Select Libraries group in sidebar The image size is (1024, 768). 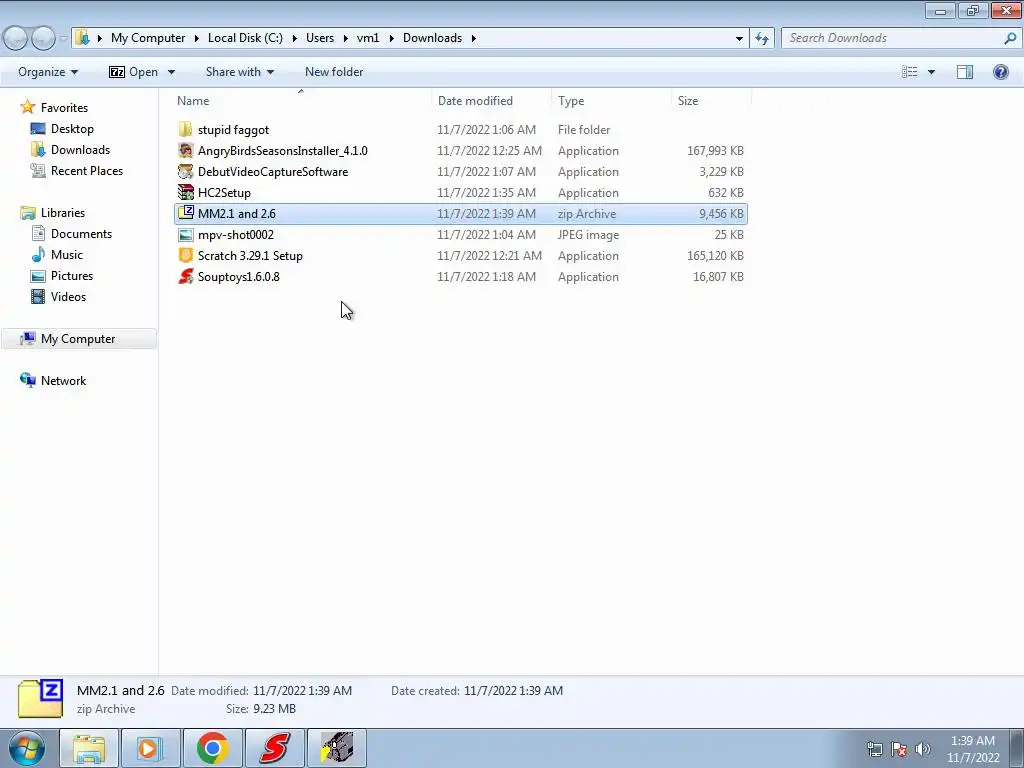[x=62, y=213]
